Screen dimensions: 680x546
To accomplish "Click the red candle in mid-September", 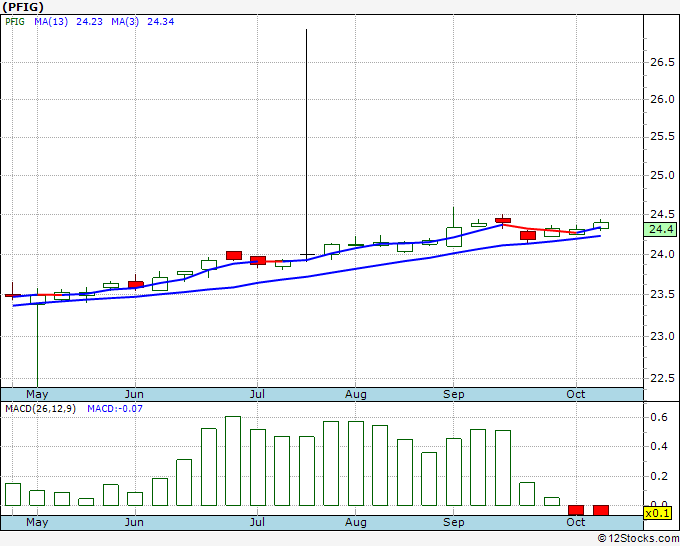I will [503, 219].
